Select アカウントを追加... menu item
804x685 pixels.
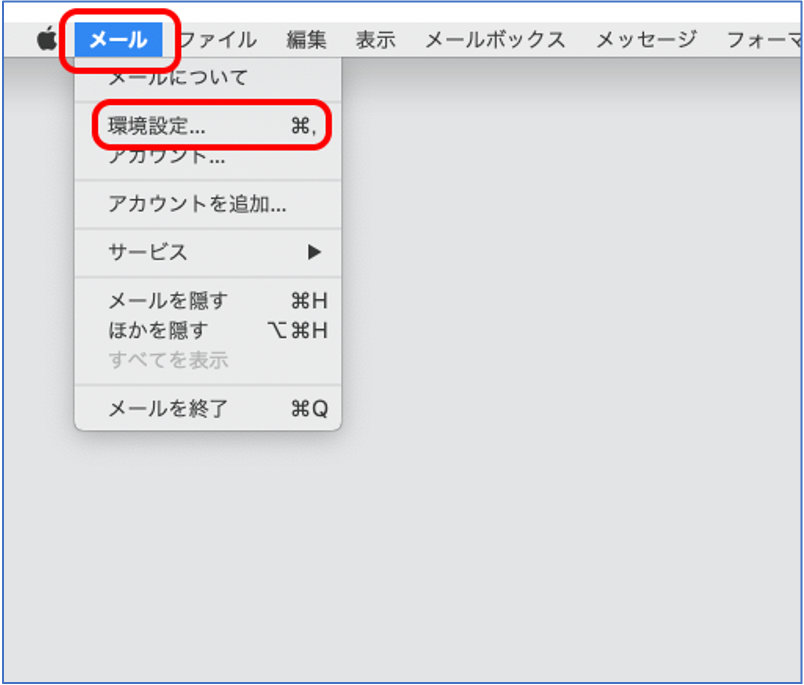click(208, 204)
